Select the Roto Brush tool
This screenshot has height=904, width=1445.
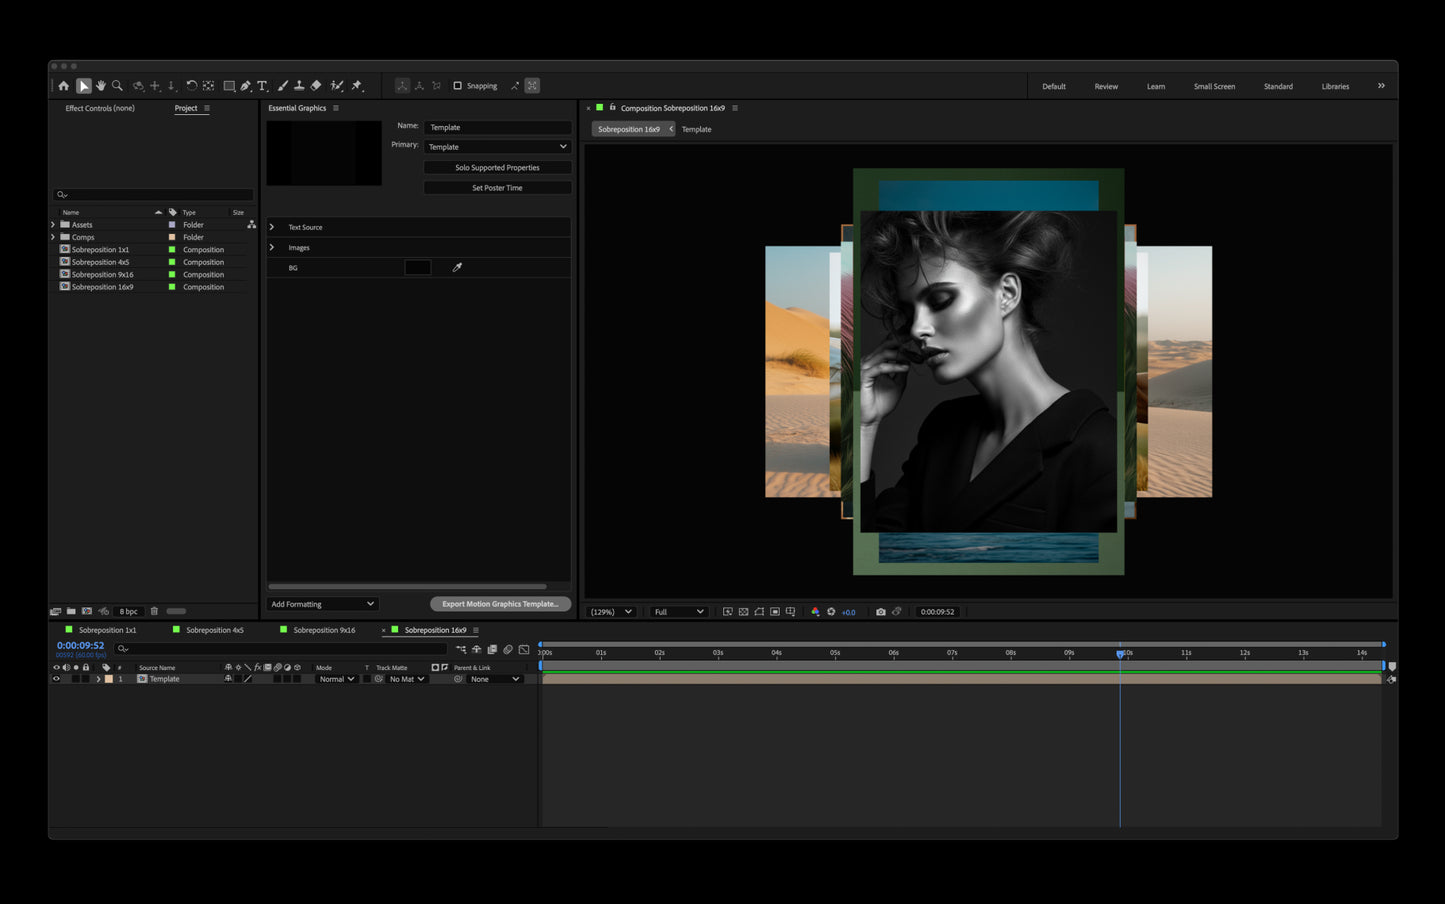coord(337,86)
